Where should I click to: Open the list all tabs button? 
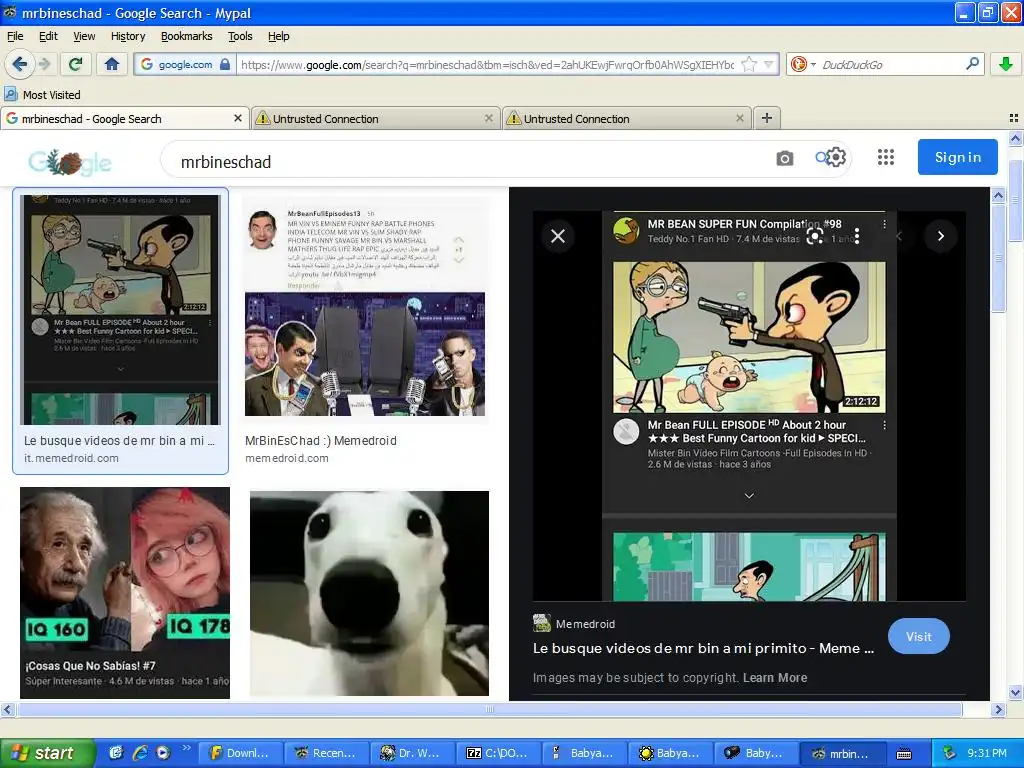(1014, 118)
